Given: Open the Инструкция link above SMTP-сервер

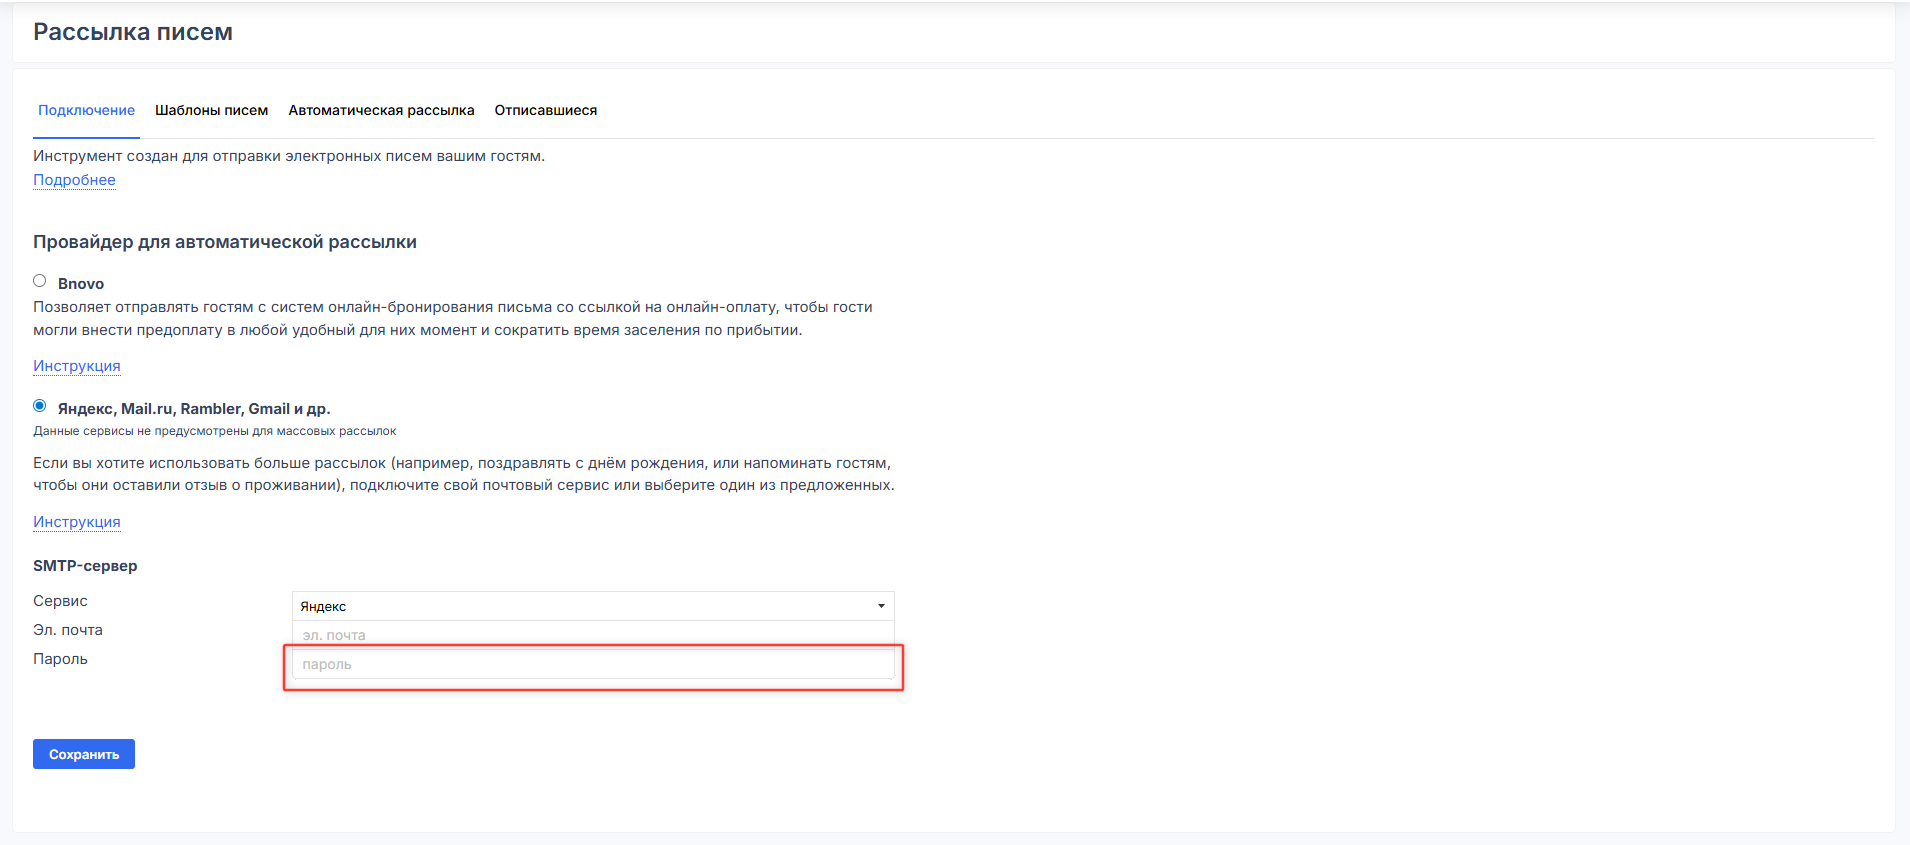Looking at the screenshot, I should tap(76, 522).
